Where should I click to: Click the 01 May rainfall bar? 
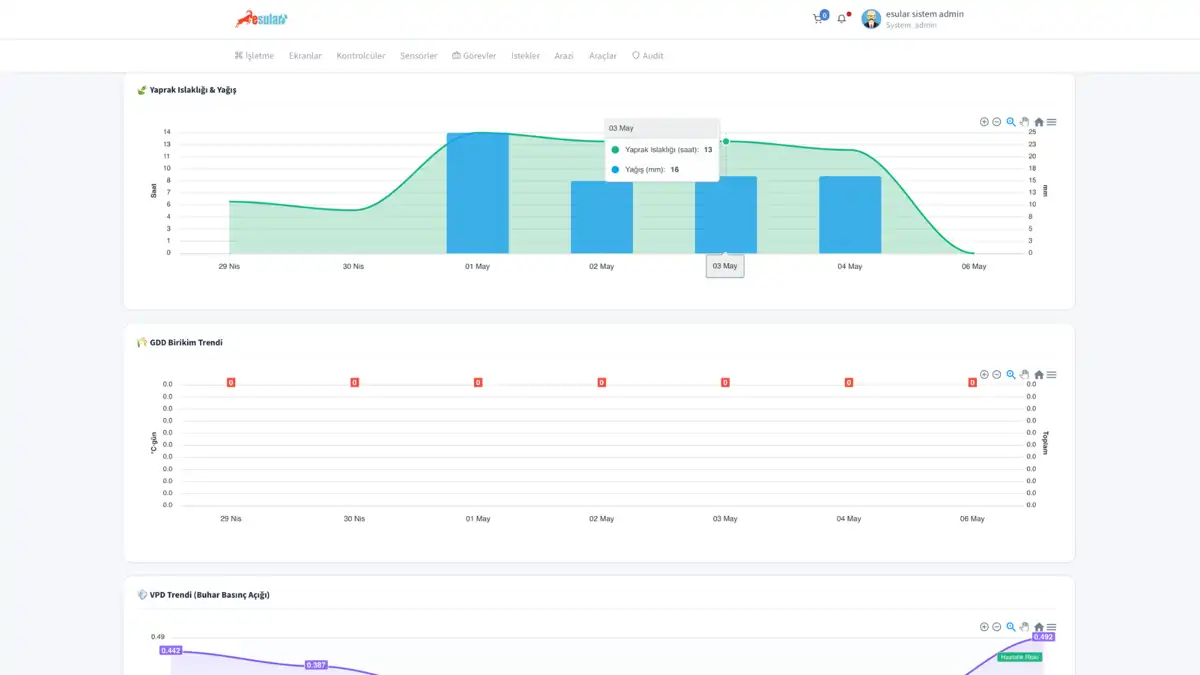478,193
